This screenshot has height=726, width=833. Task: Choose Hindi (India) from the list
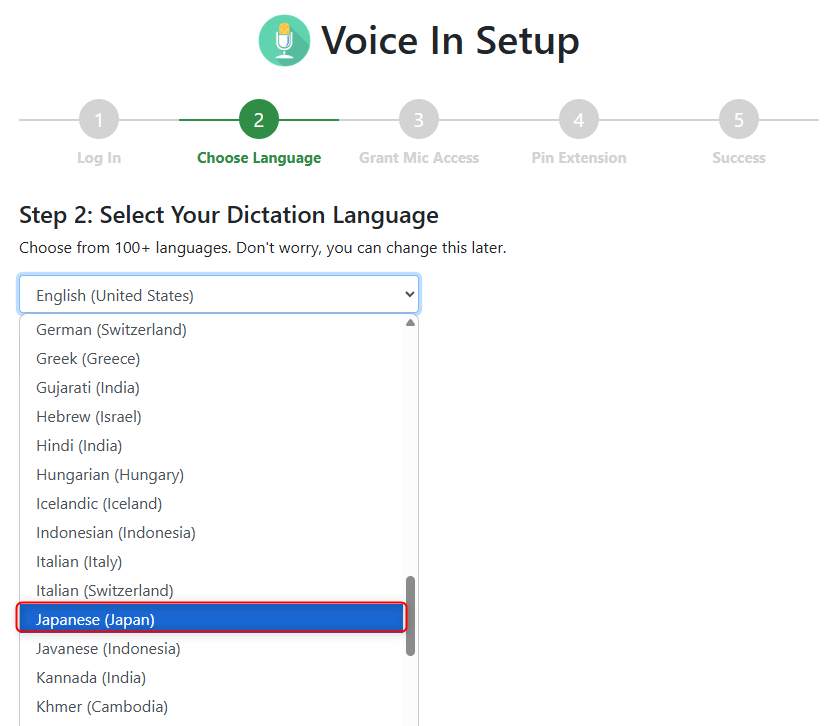pos(212,446)
